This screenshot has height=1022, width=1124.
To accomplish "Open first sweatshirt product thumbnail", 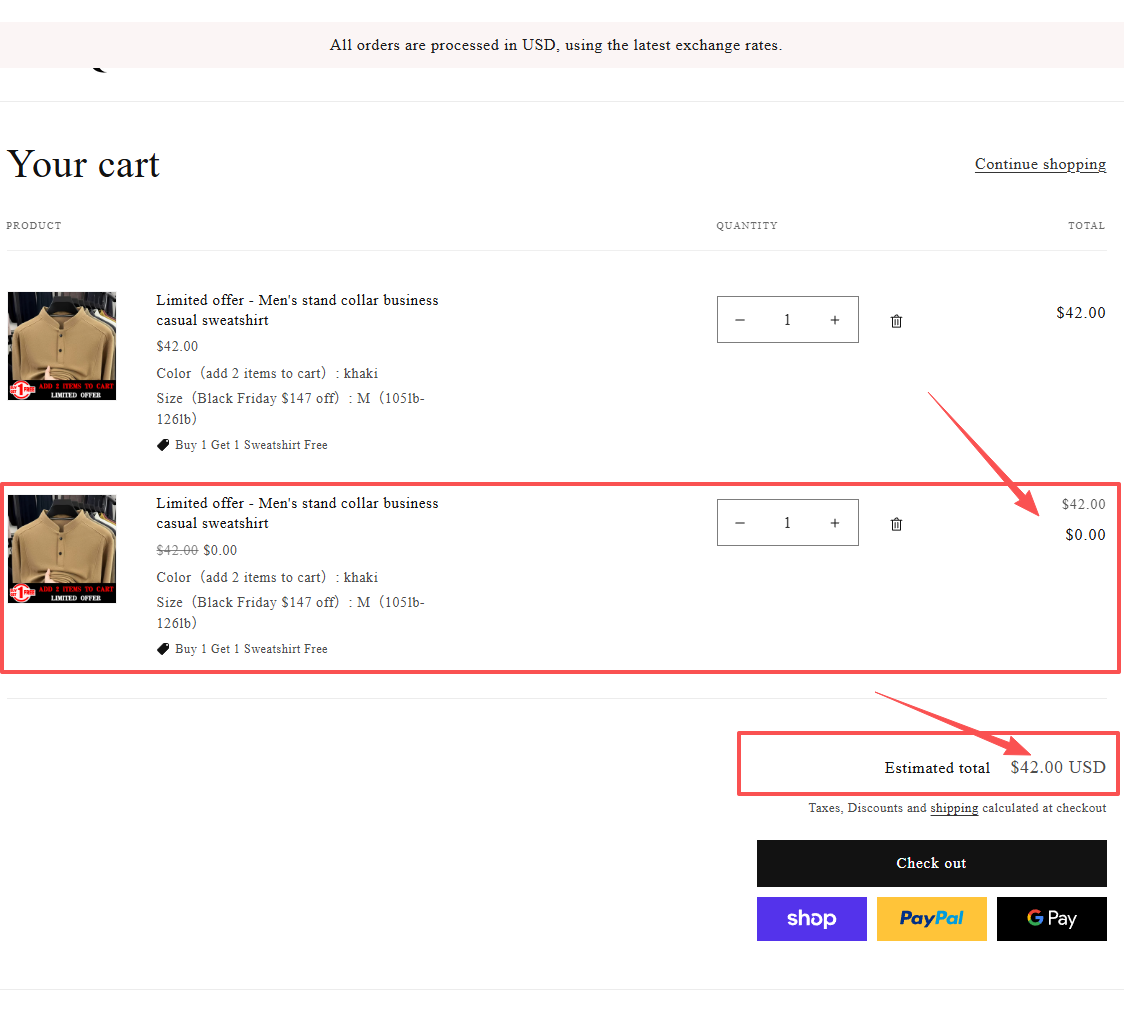I will pyautogui.click(x=62, y=345).
